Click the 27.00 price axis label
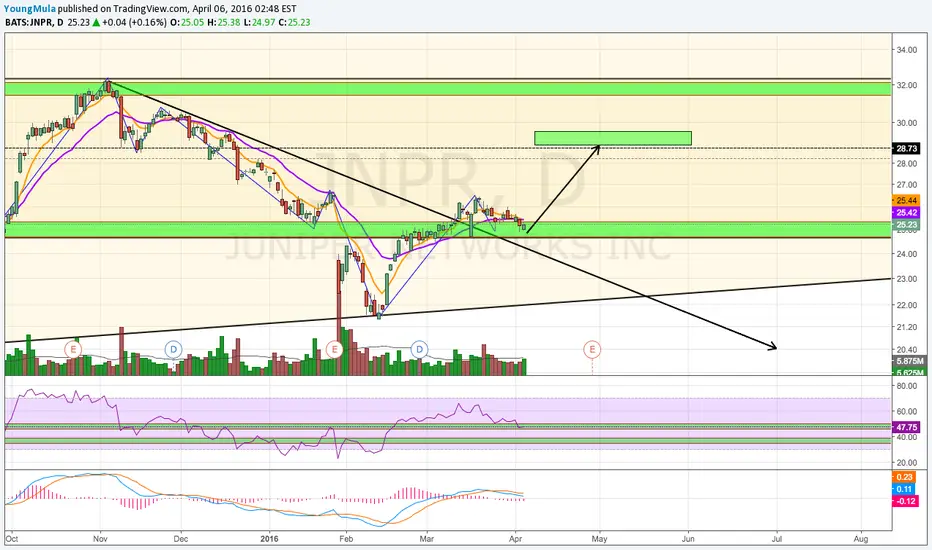932x550 pixels. click(906, 185)
